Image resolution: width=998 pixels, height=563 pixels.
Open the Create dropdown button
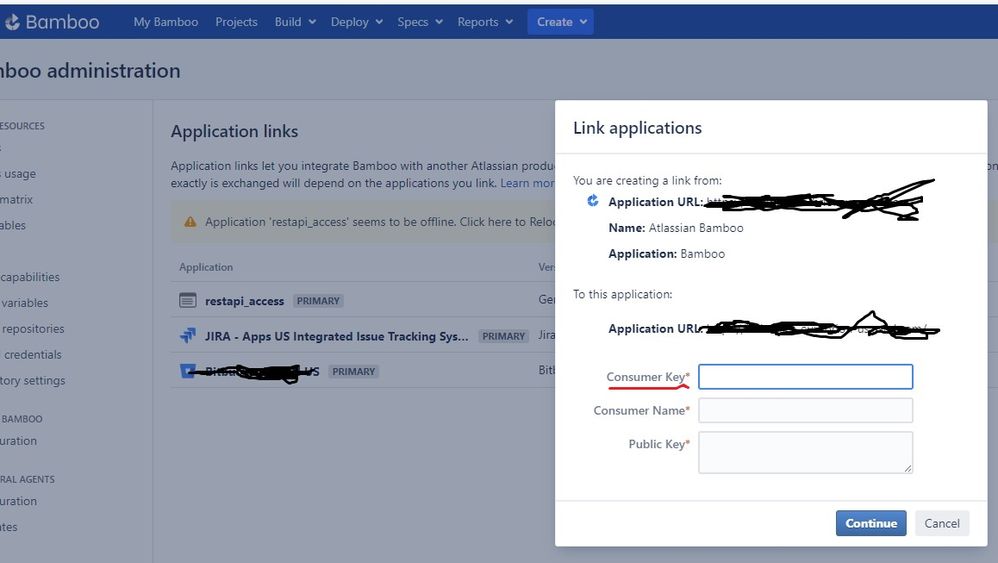pos(560,22)
